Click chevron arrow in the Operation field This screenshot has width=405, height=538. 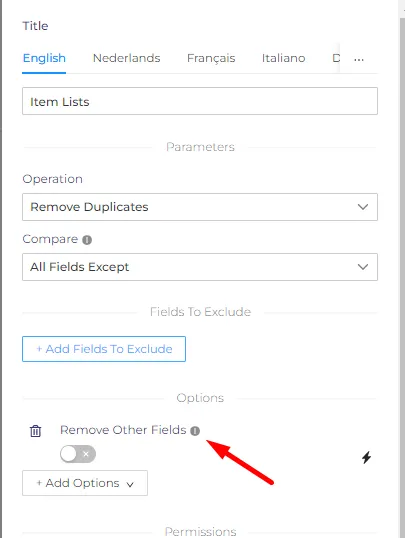point(363,207)
